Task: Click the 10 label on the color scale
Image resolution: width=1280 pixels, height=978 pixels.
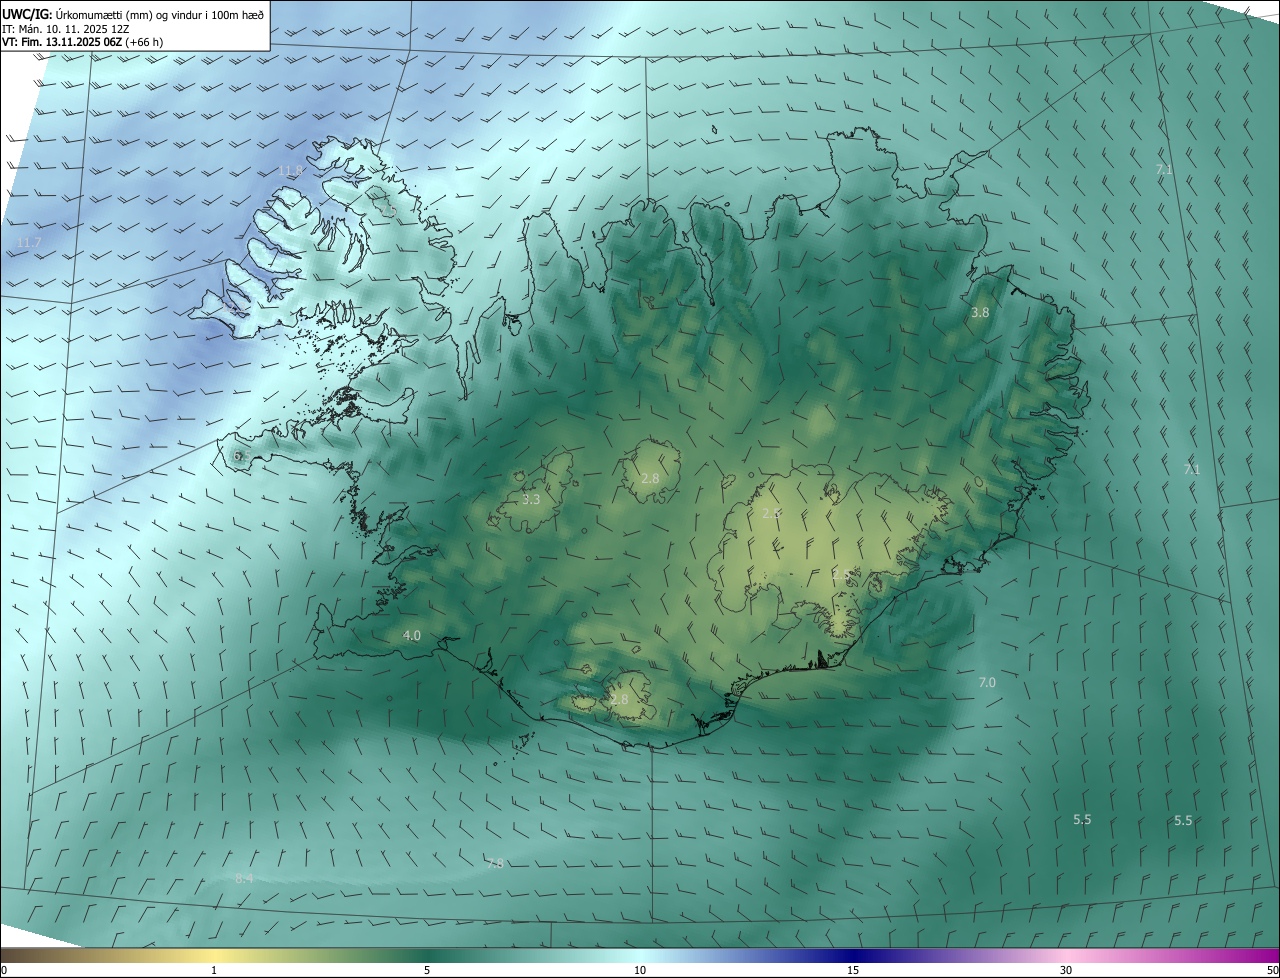Action: 640,970
